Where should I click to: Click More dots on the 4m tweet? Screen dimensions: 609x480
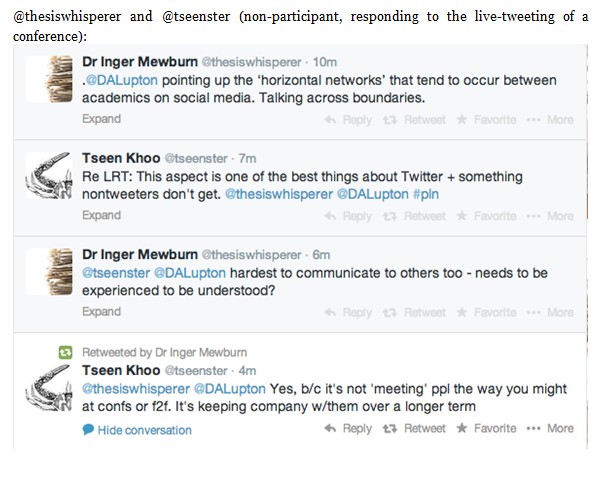click(533, 428)
